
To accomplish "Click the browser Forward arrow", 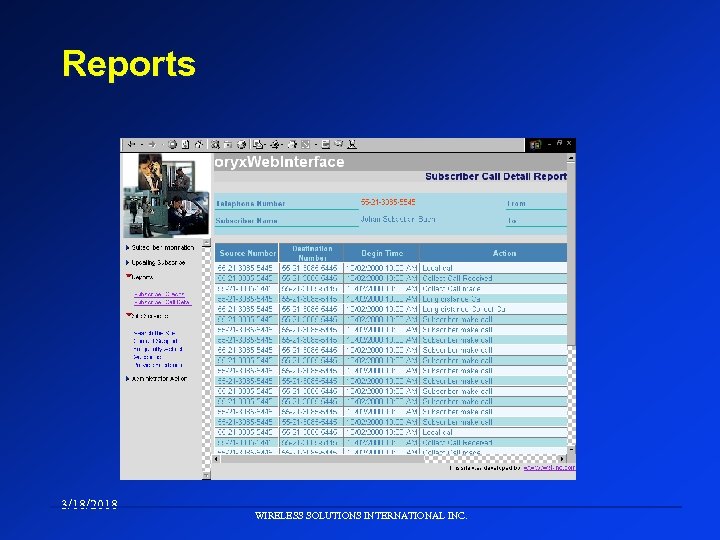I will point(152,145).
